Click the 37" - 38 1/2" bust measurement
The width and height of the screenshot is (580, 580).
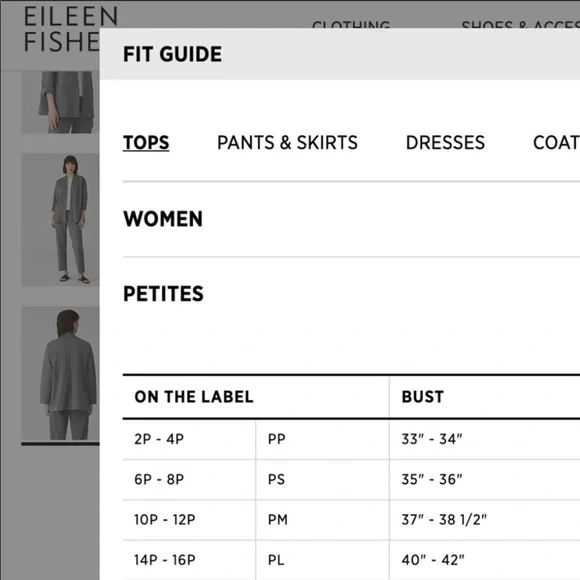click(444, 520)
